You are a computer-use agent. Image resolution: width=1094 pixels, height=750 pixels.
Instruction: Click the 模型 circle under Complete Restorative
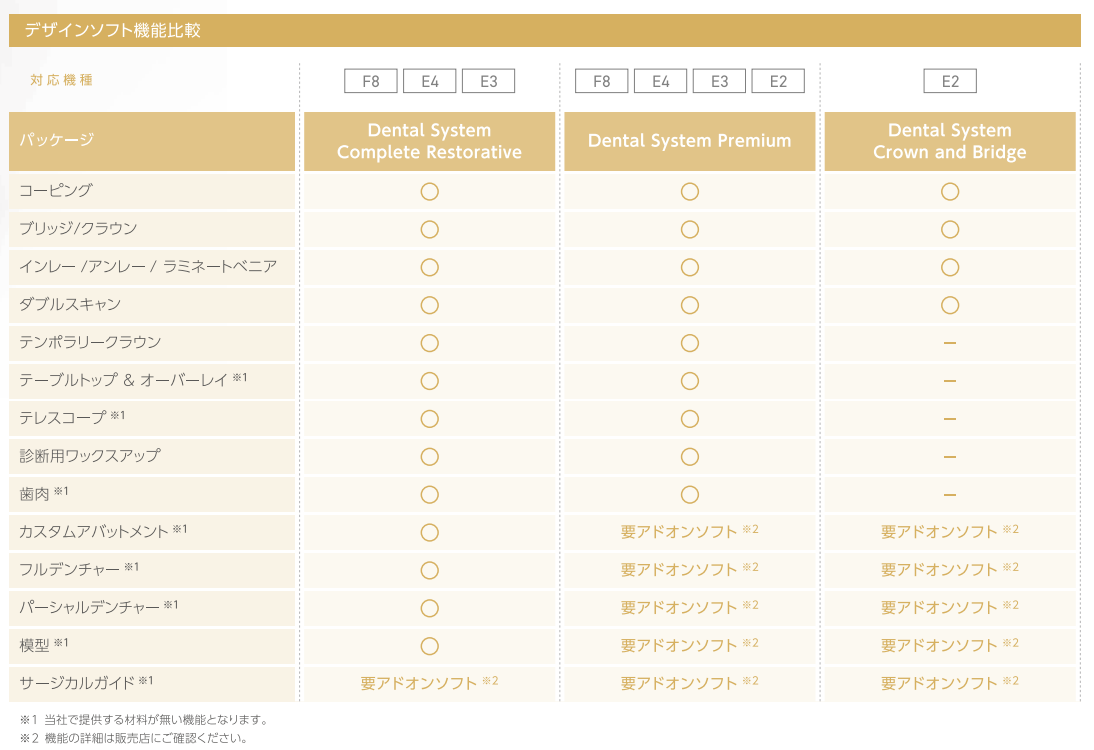pos(430,646)
